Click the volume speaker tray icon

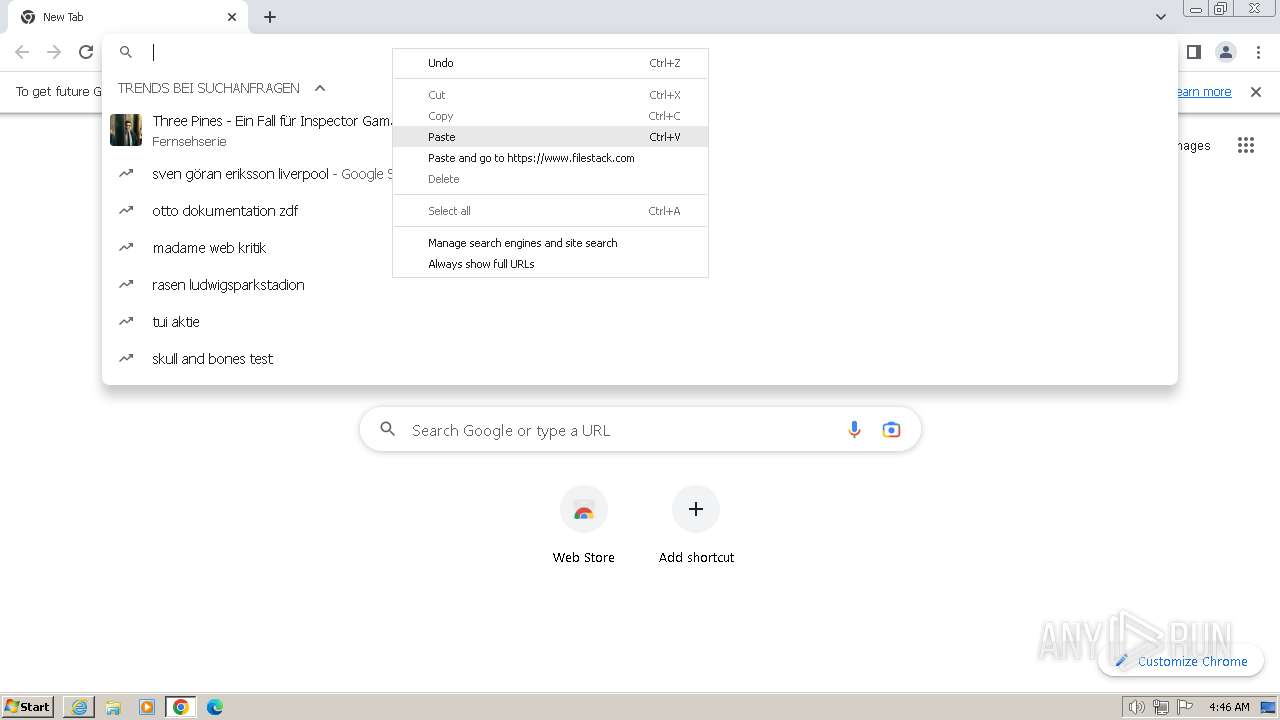point(1136,707)
